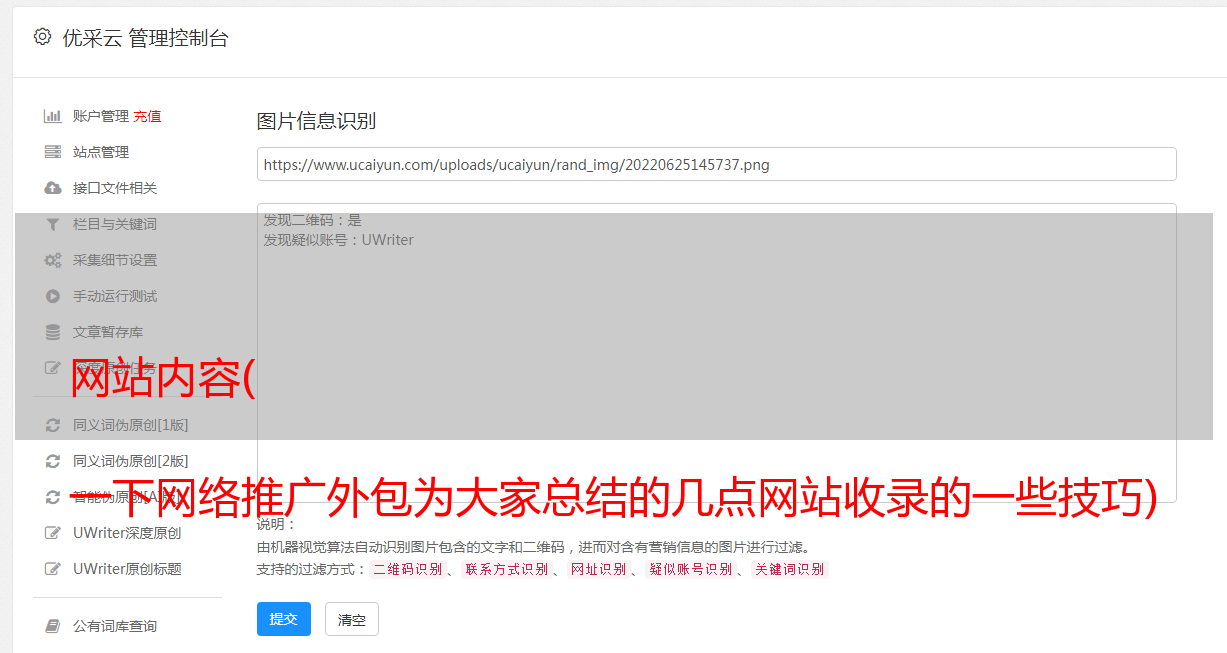Select the edit icon for UWriter深度原创
Screen dimensions: 1227x653
point(53,533)
